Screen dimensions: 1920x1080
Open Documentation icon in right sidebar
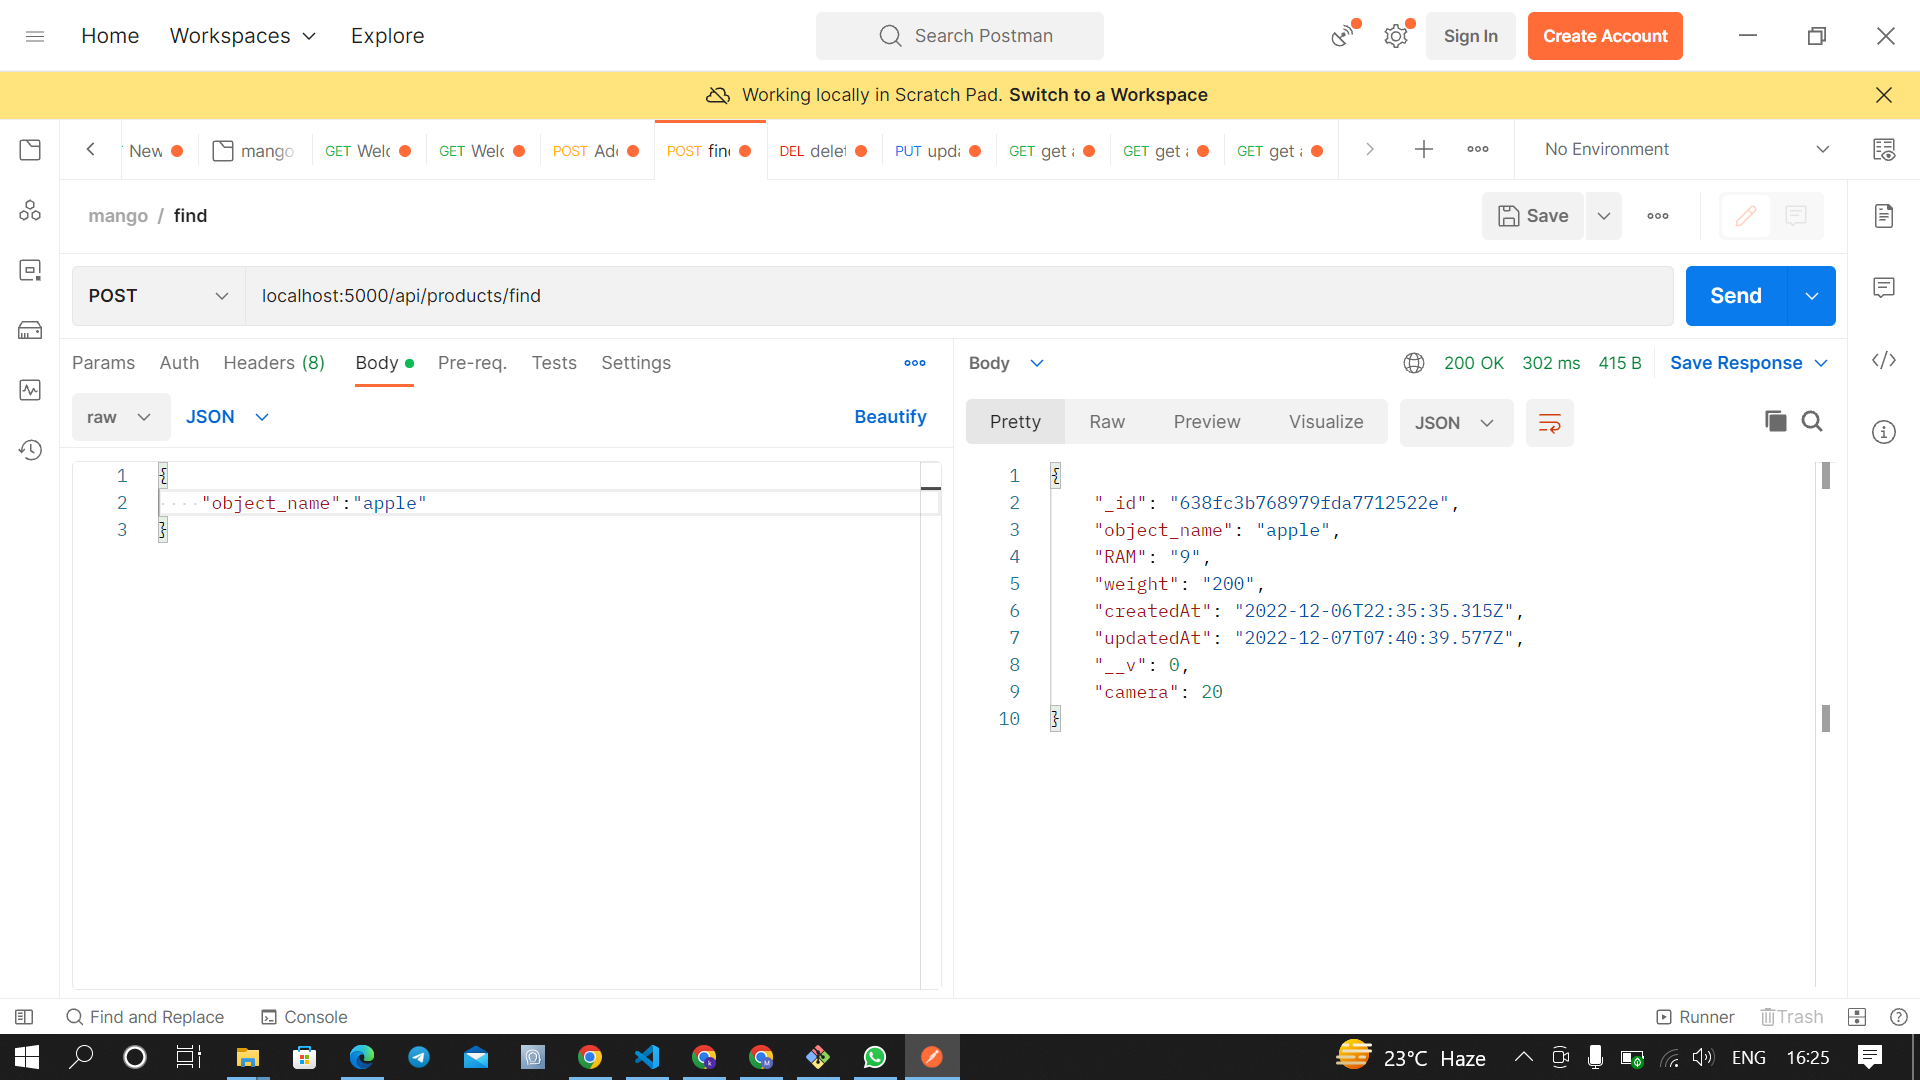[1884, 216]
